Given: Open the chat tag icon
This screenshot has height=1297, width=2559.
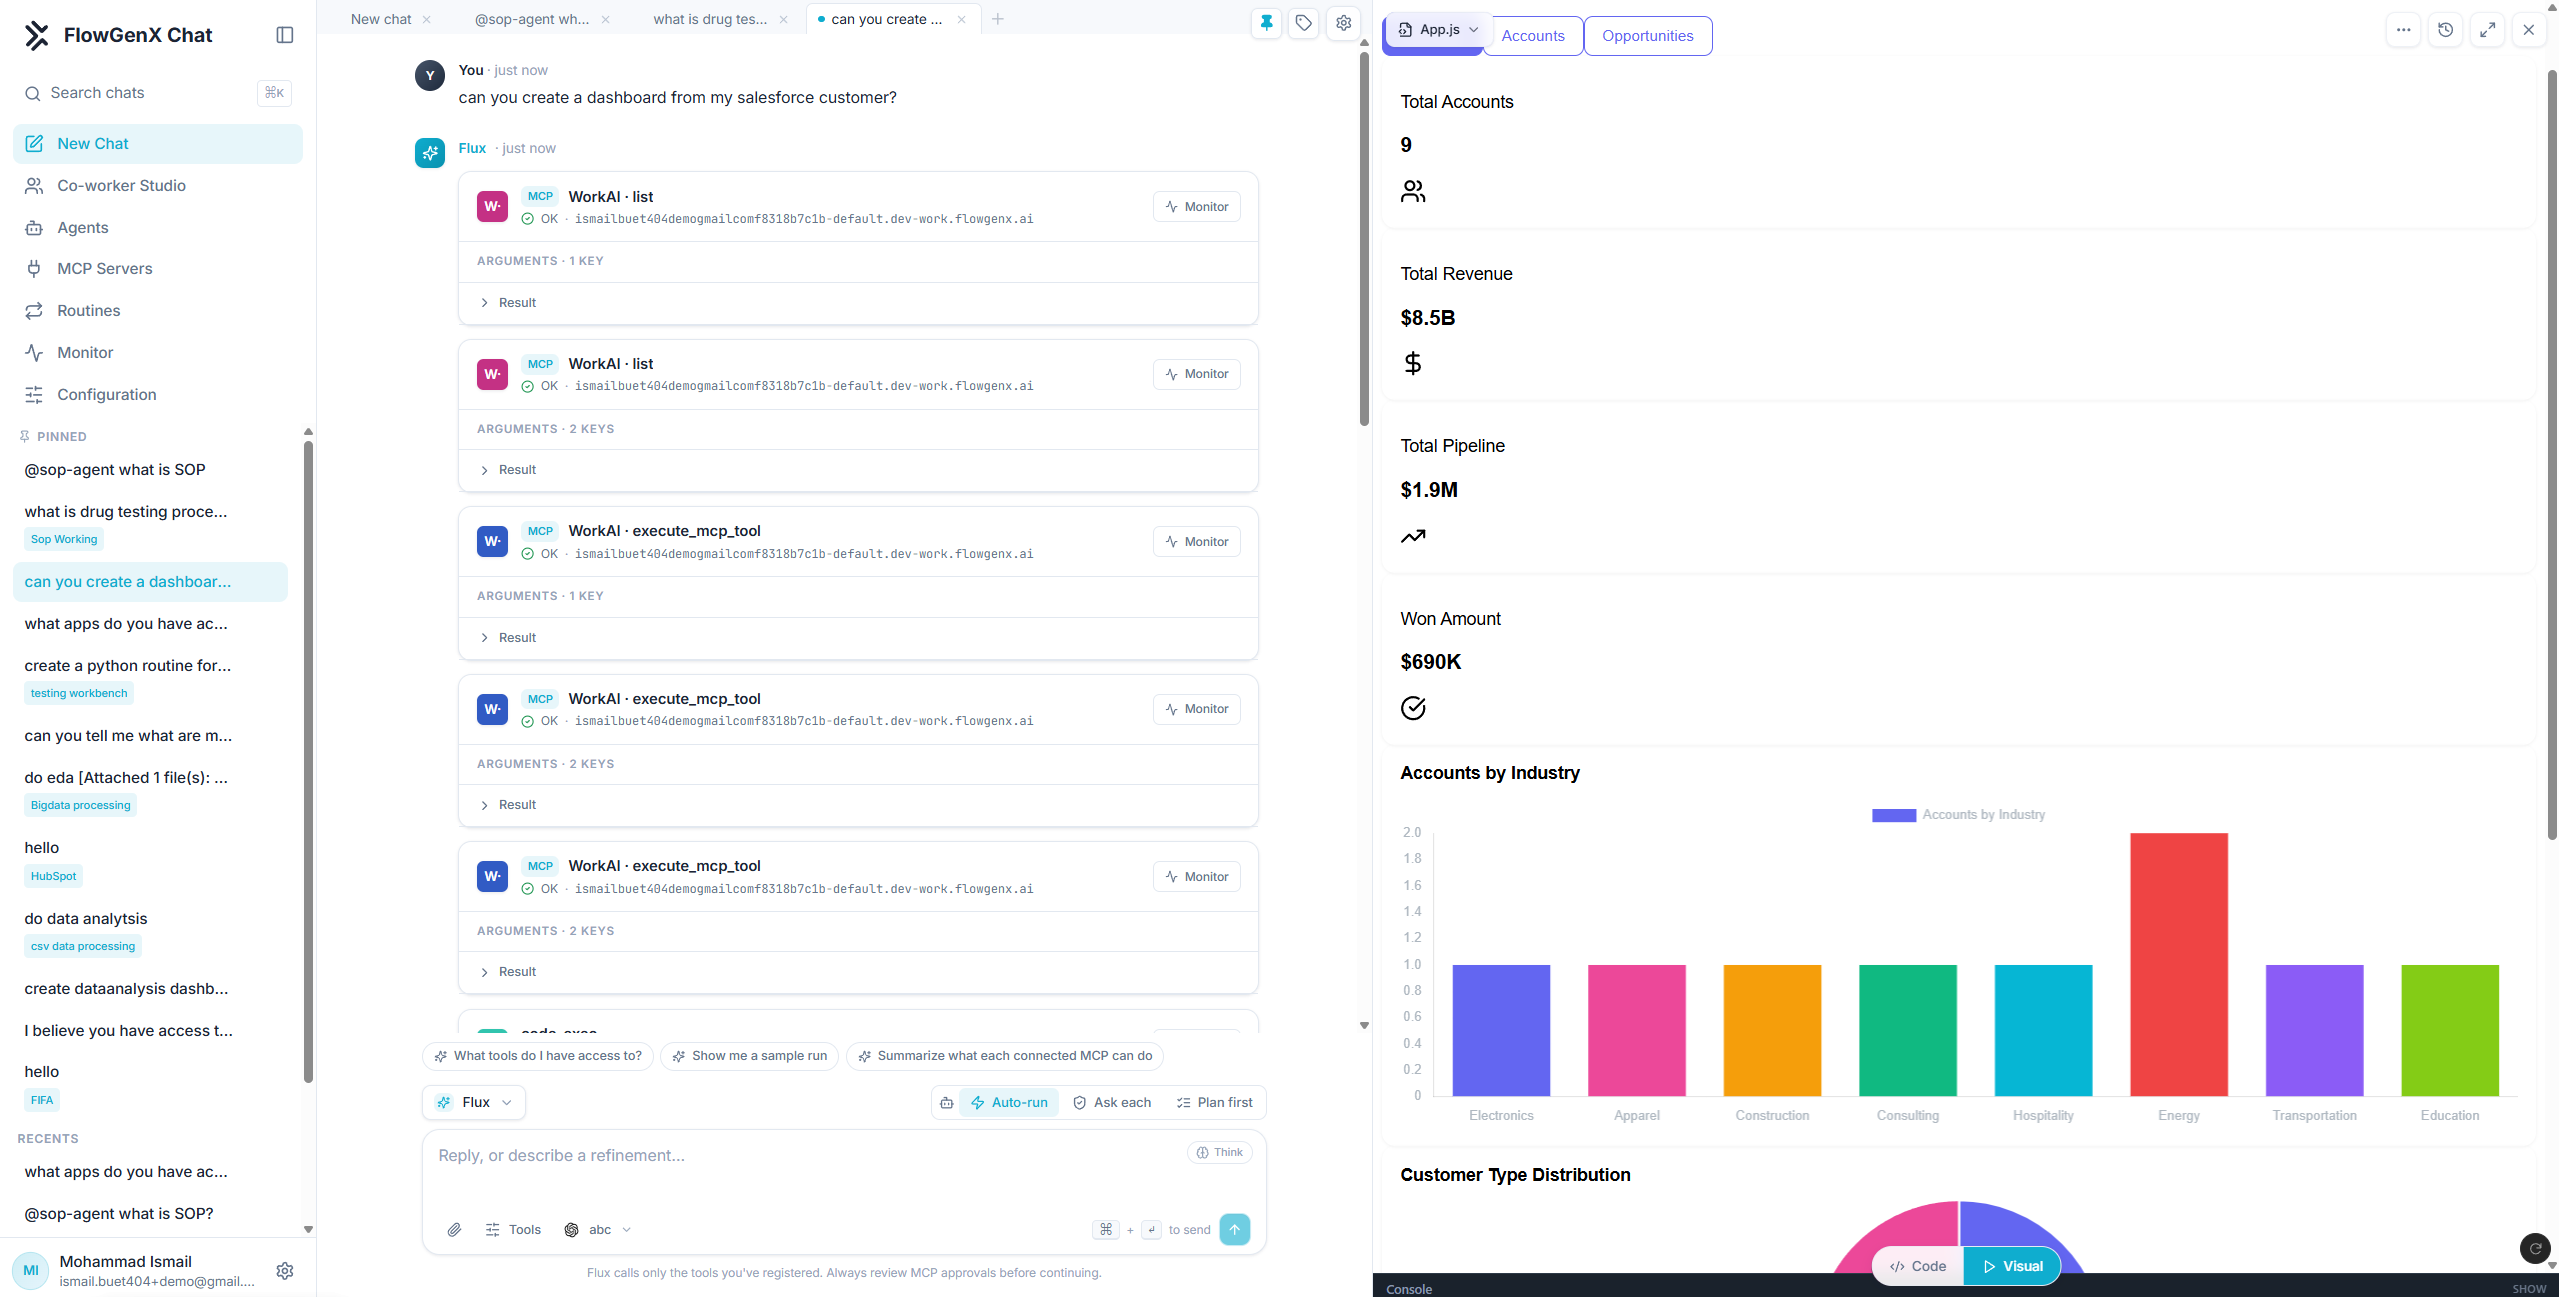Looking at the screenshot, I should point(1304,22).
